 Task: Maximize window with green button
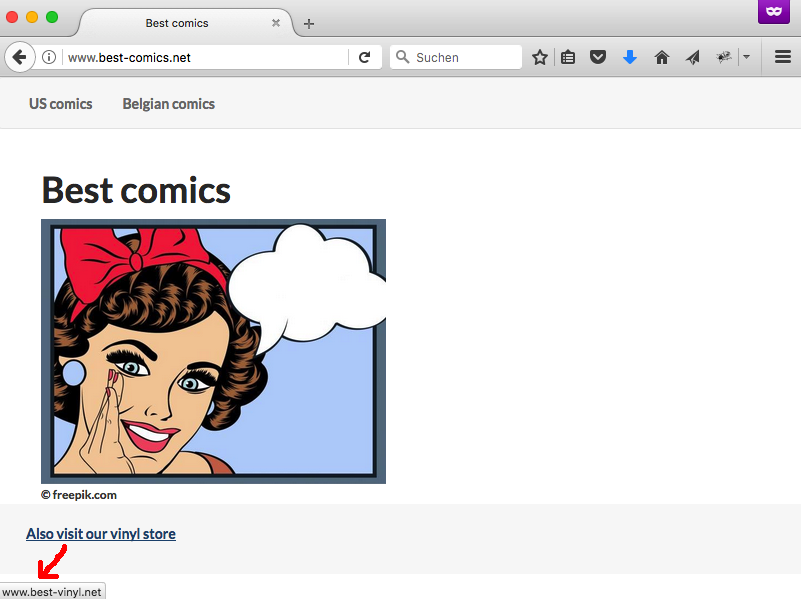point(52,17)
